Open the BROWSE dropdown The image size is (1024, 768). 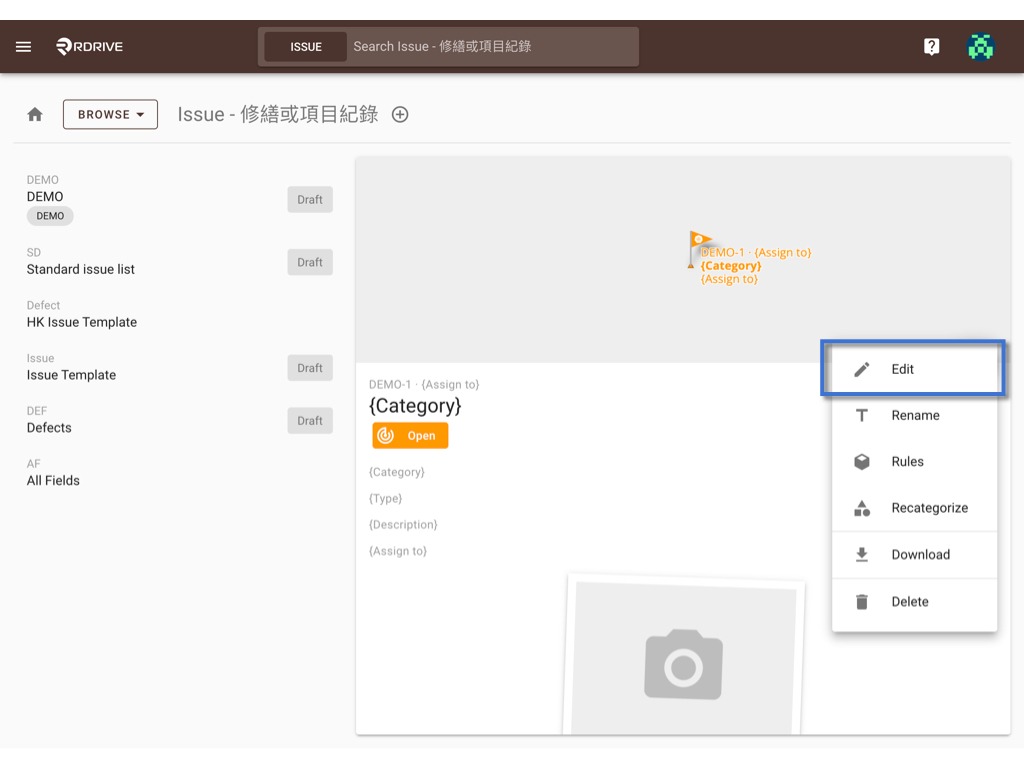110,114
